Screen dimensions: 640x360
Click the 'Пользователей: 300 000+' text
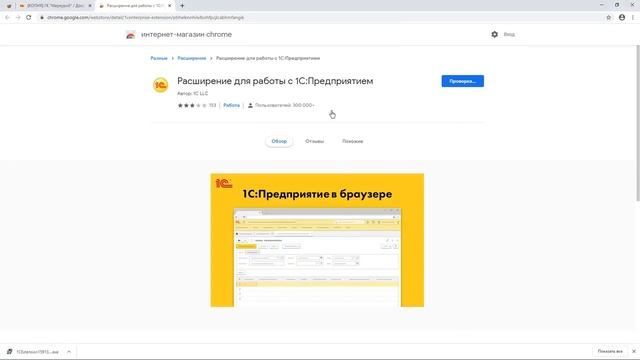pos(285,105)
